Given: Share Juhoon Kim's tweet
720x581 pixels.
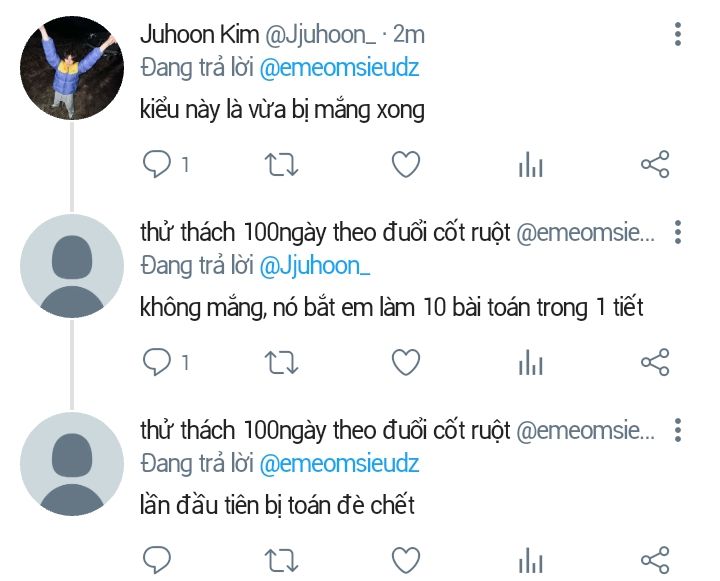Looking at the screenshot, I should pos(655,164).
